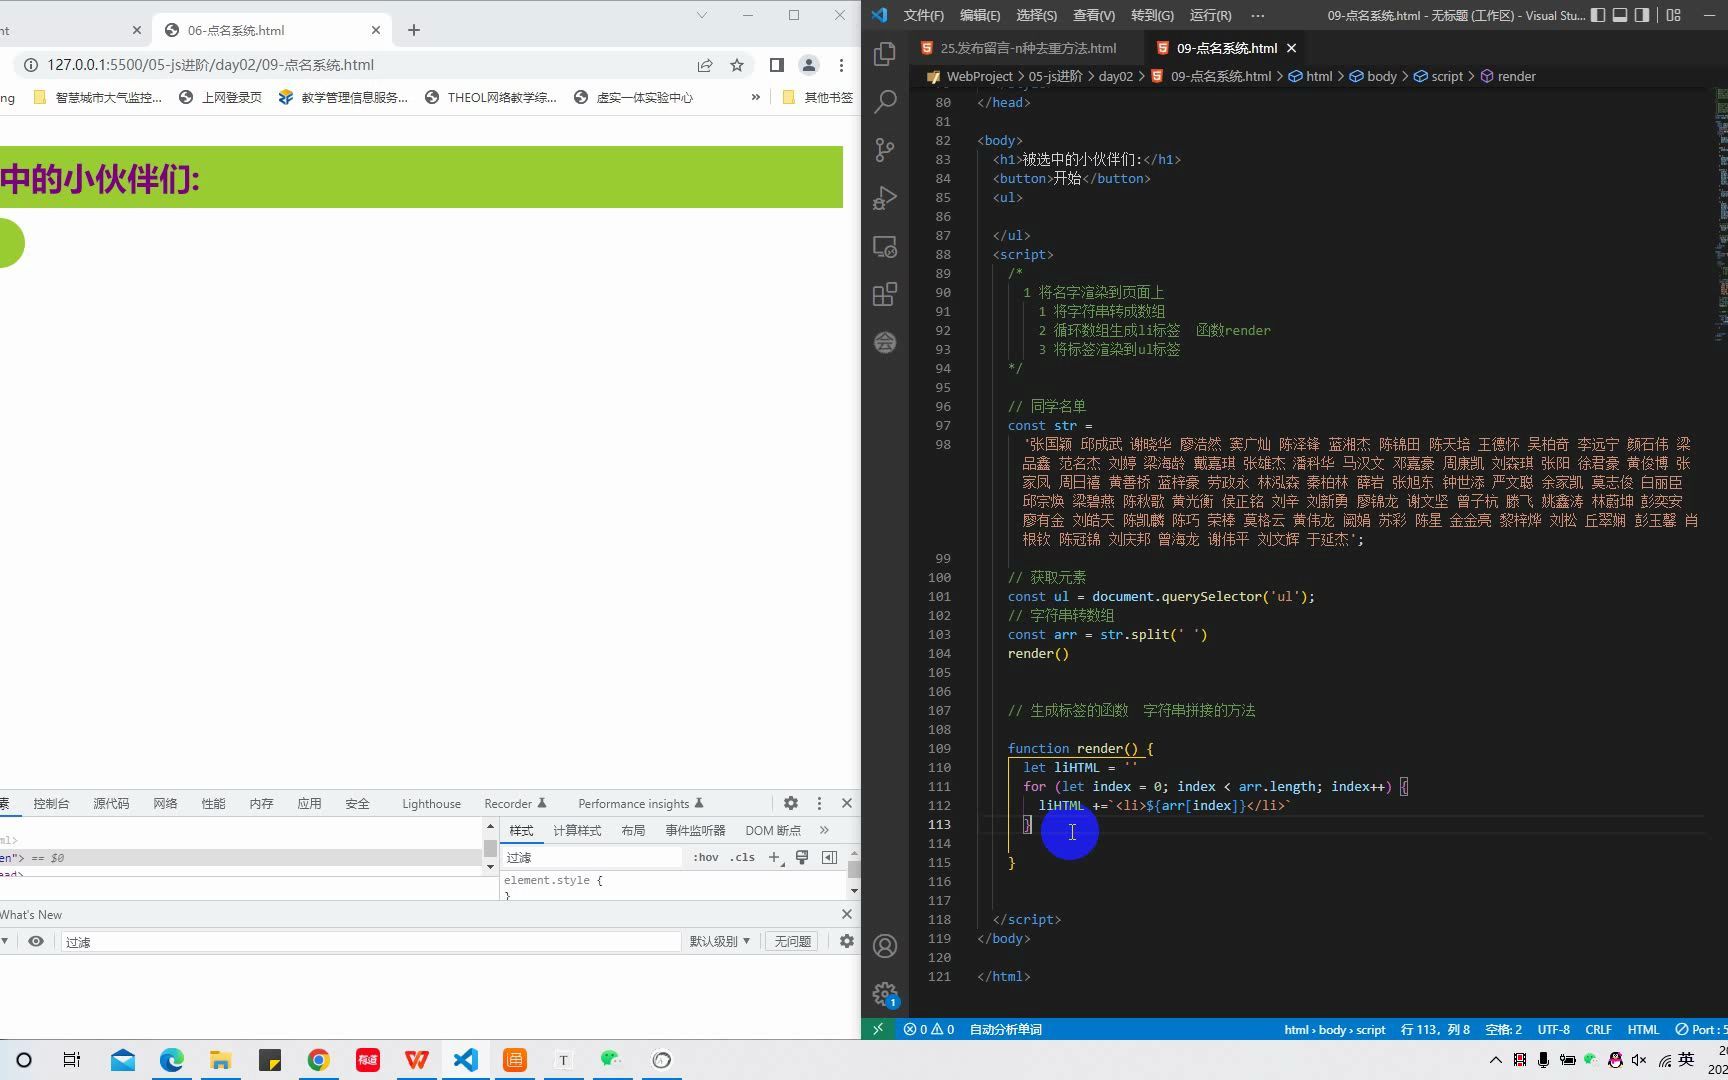Click the errors and warnings status counter
The width and height of the screenshot is (1728, 1080).
pos(929,1029)
